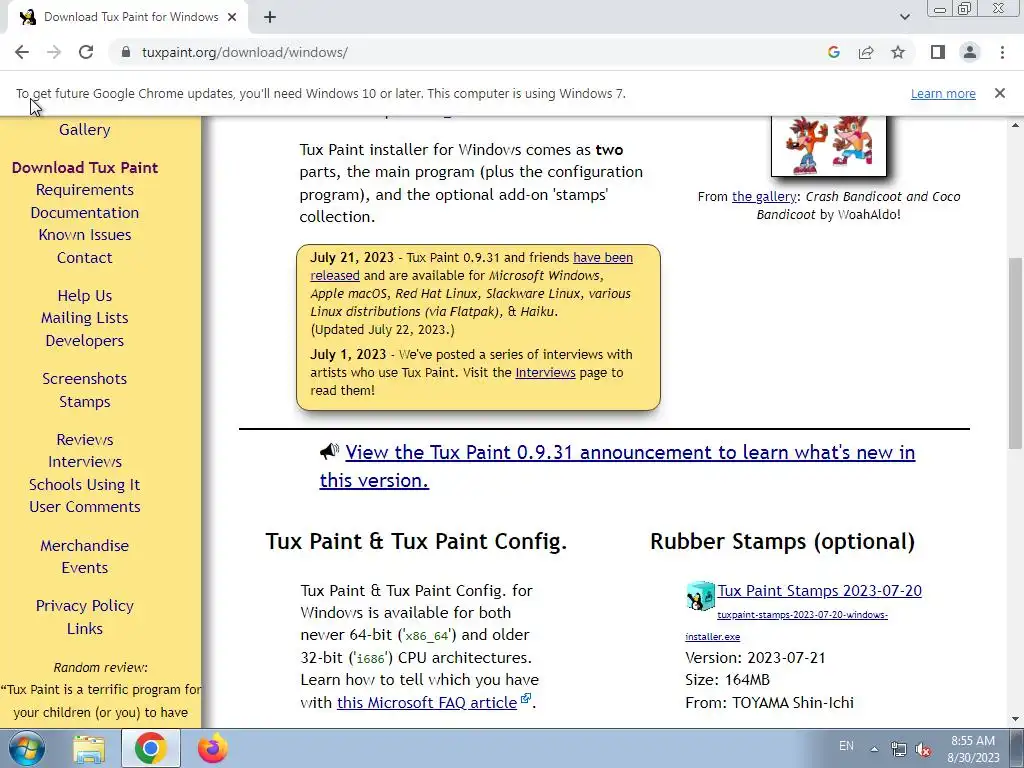View site information lock icon
Screen dimensions: 1024x768
[126, 52]
